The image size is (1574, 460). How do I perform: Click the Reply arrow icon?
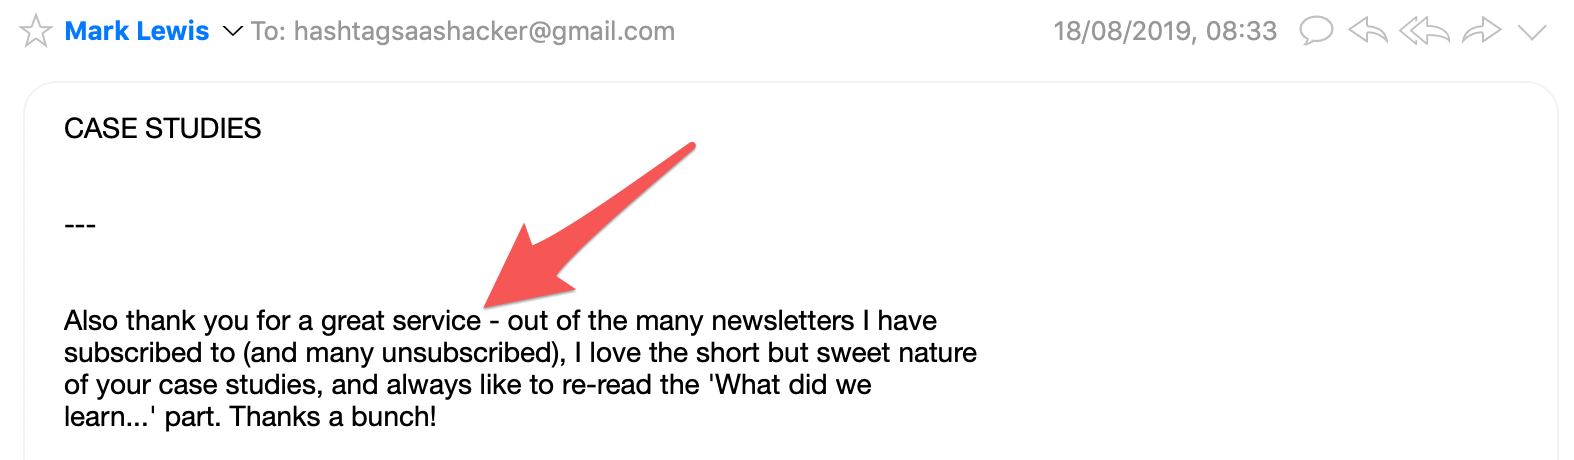[1368, 31]
